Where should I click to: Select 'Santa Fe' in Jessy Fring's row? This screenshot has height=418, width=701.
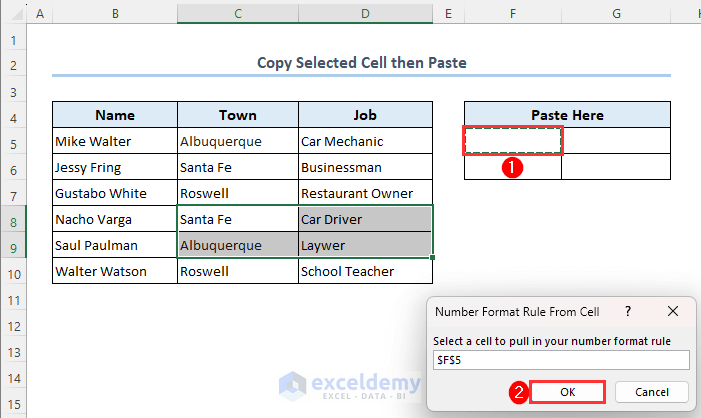tap(238, 167)
